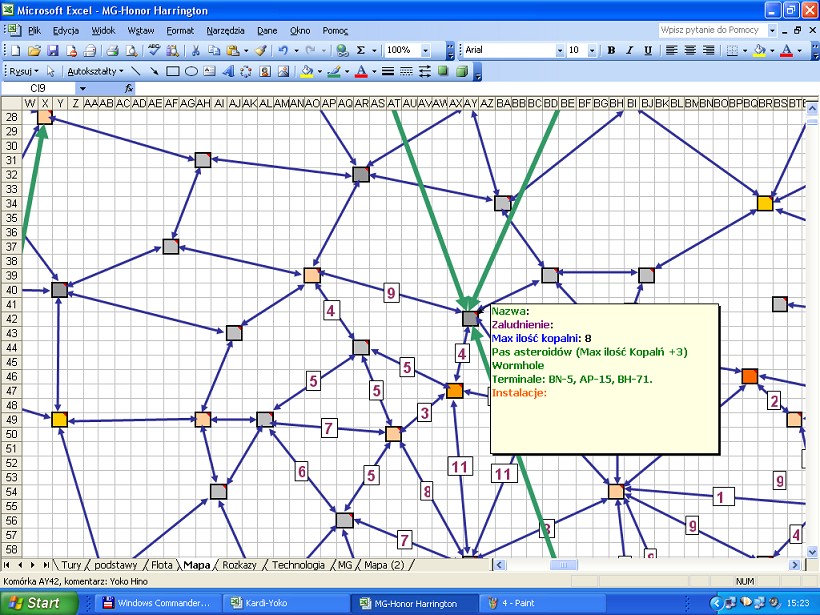Open the Wstaw menu
The width and height of the screenshot is (820, 615).
coord(141,31)
